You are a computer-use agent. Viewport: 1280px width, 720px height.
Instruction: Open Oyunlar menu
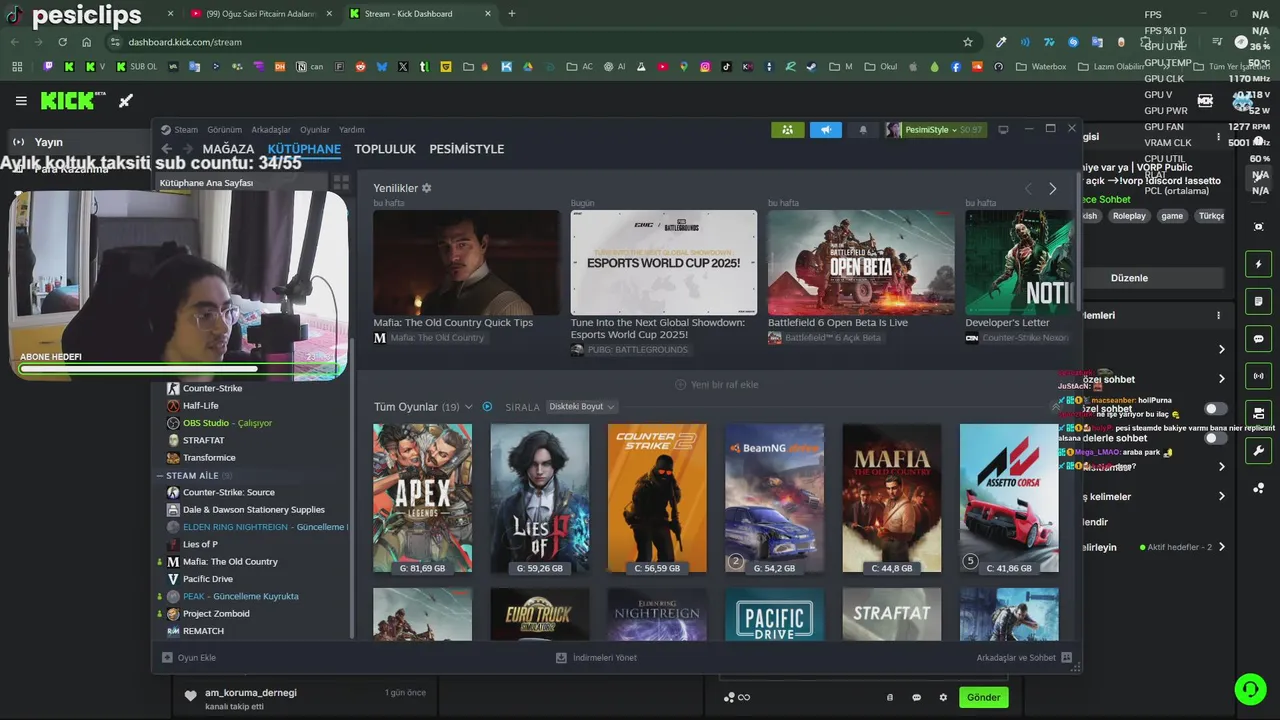(315, 130)
